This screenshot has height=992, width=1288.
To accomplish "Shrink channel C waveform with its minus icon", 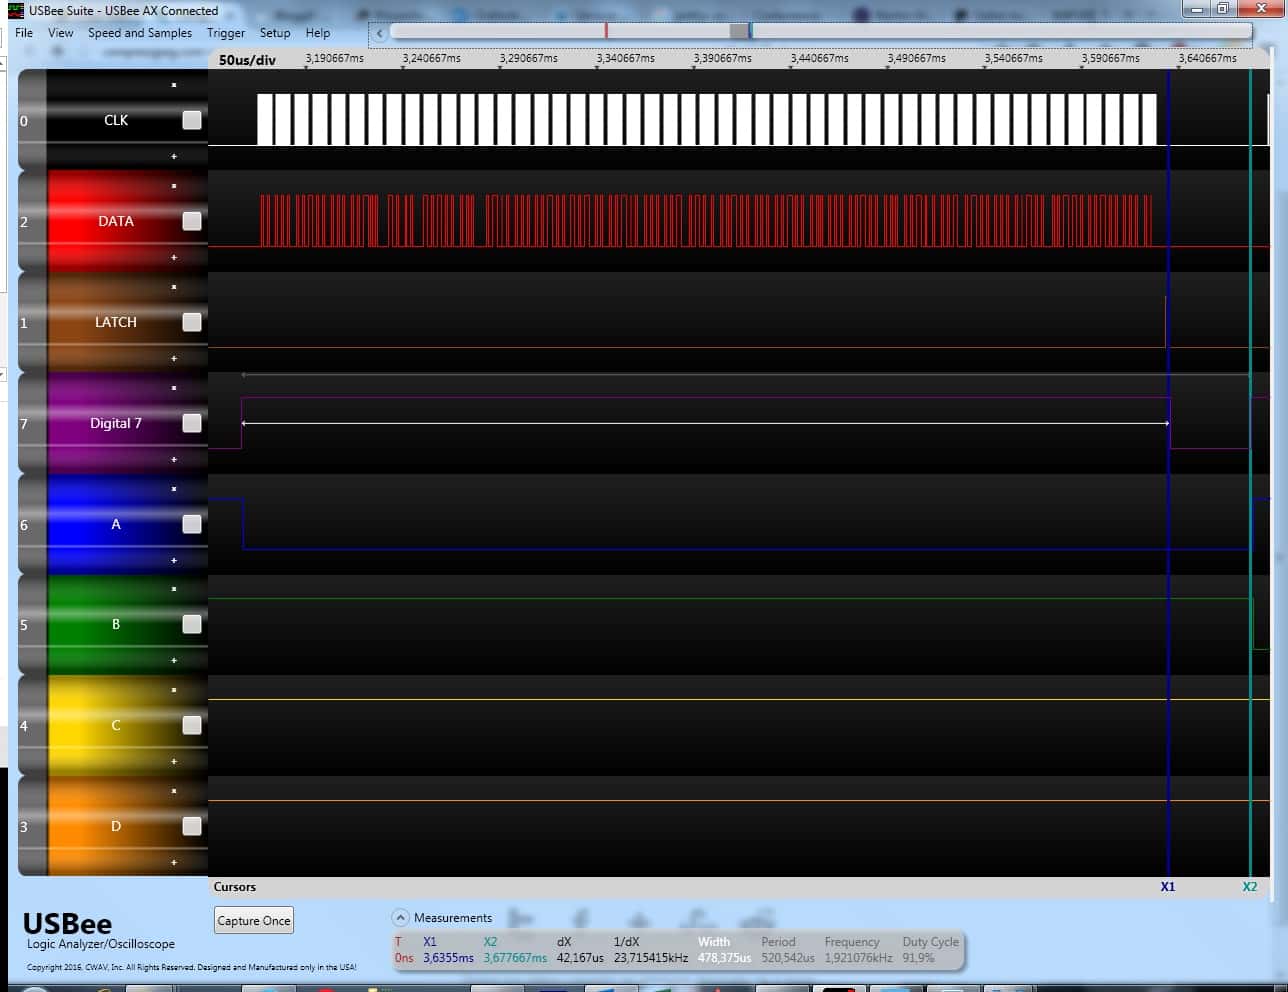I will click(174, 690).
